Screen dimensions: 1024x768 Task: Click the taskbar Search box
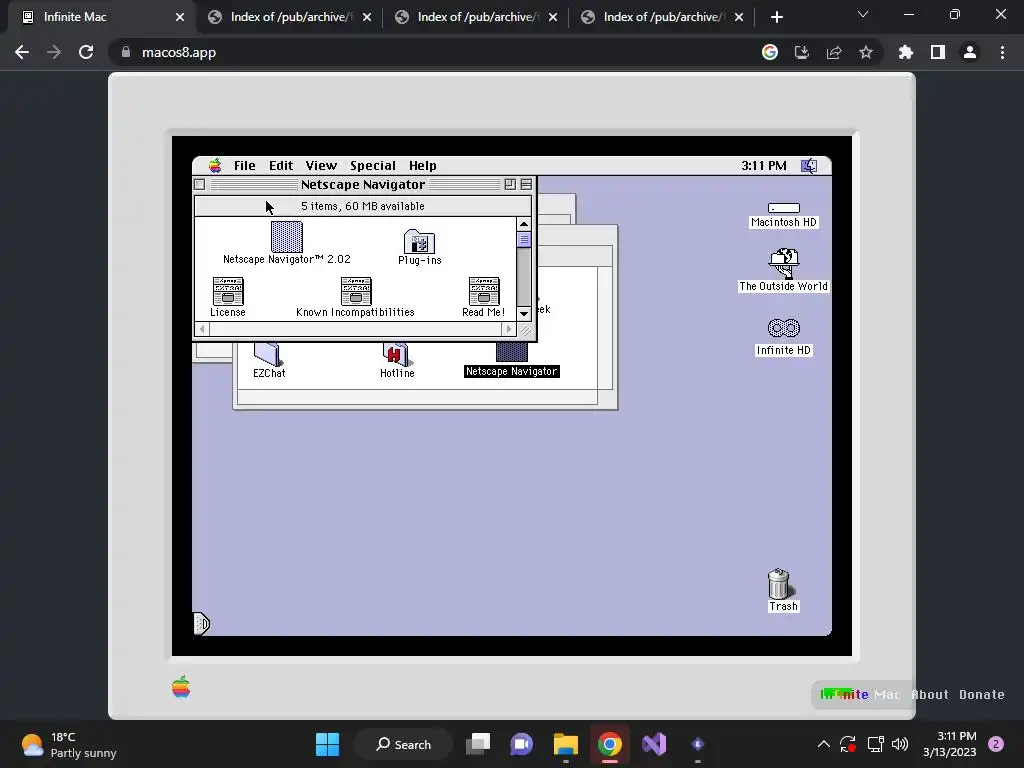[403, 744]
